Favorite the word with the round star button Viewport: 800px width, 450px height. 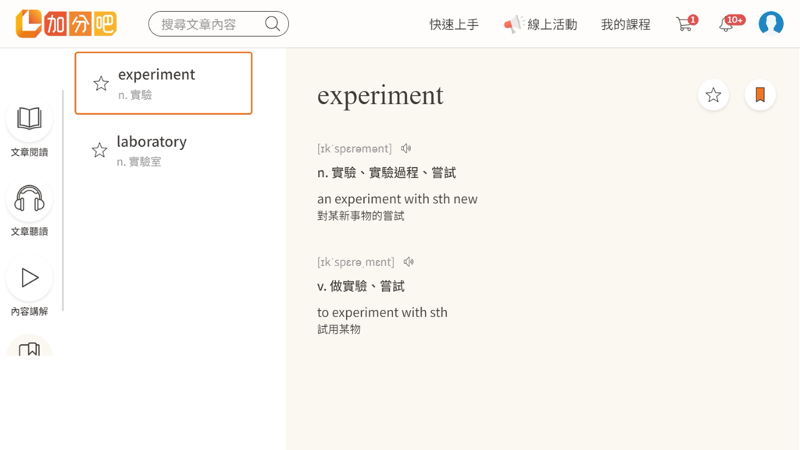tap(713, 95)
